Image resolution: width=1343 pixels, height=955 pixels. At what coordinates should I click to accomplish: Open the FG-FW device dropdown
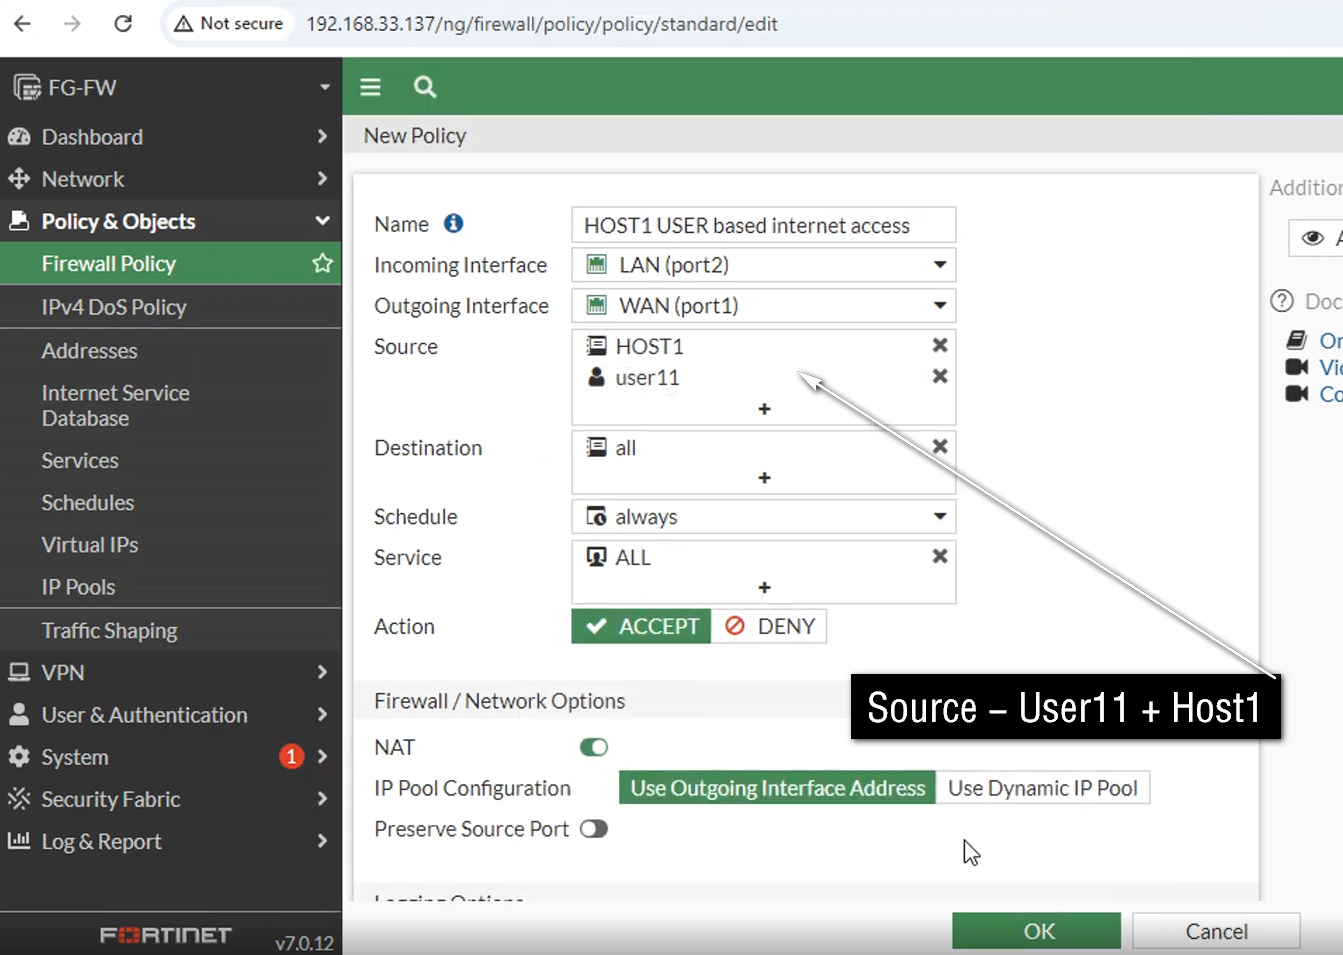pos(171,87)
